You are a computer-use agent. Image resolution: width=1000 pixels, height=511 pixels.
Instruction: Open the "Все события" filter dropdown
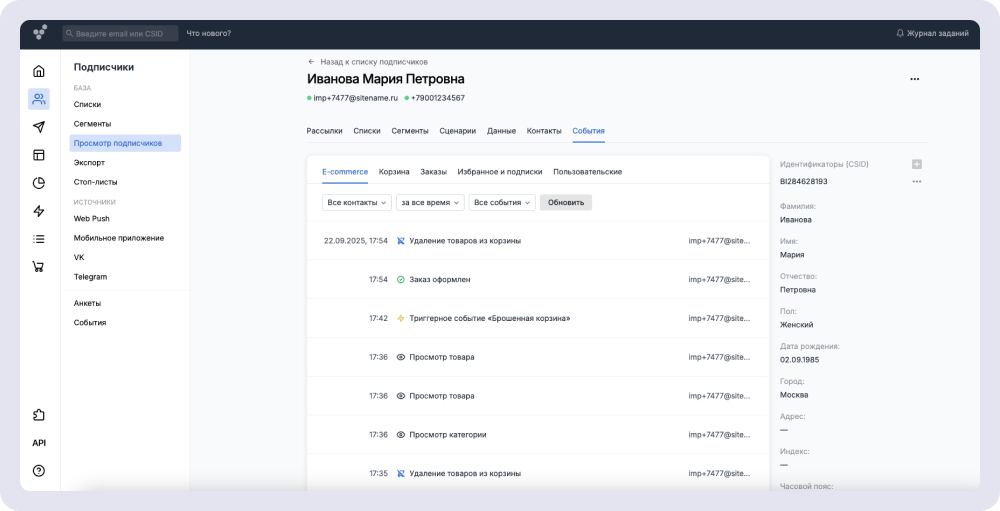502,202
